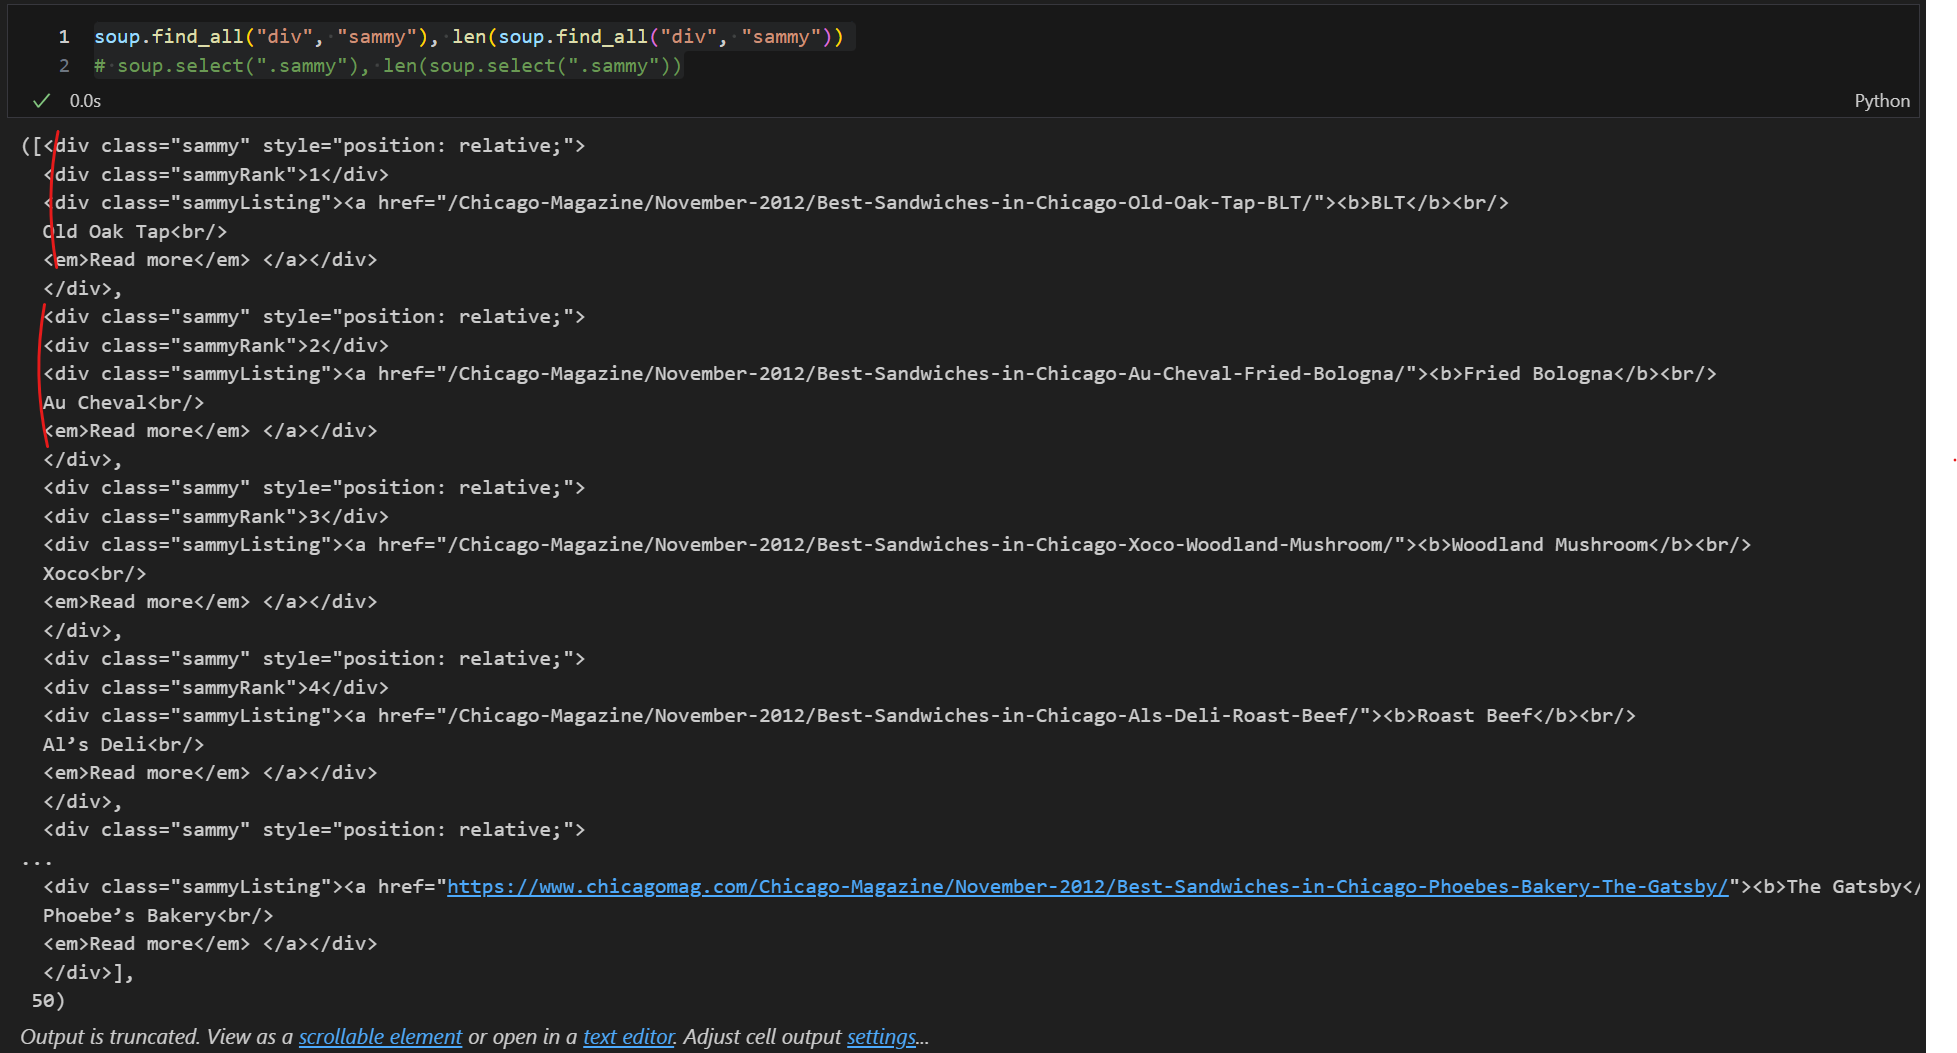Click the sammyRank 1 div line
The image size is (1957, 1053).
click(x=216, y=175)
